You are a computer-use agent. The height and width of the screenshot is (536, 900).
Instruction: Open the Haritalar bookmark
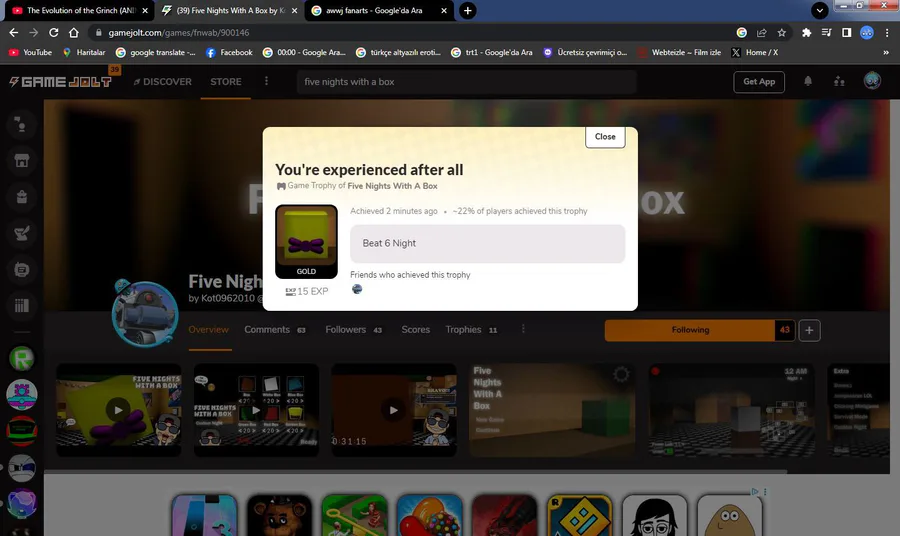pos(84,52)
